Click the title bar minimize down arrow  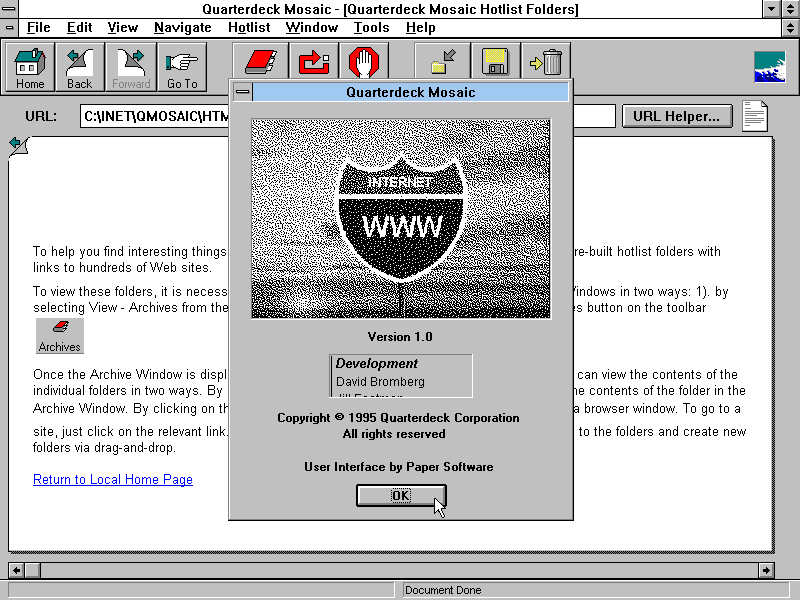coord(772,9)
